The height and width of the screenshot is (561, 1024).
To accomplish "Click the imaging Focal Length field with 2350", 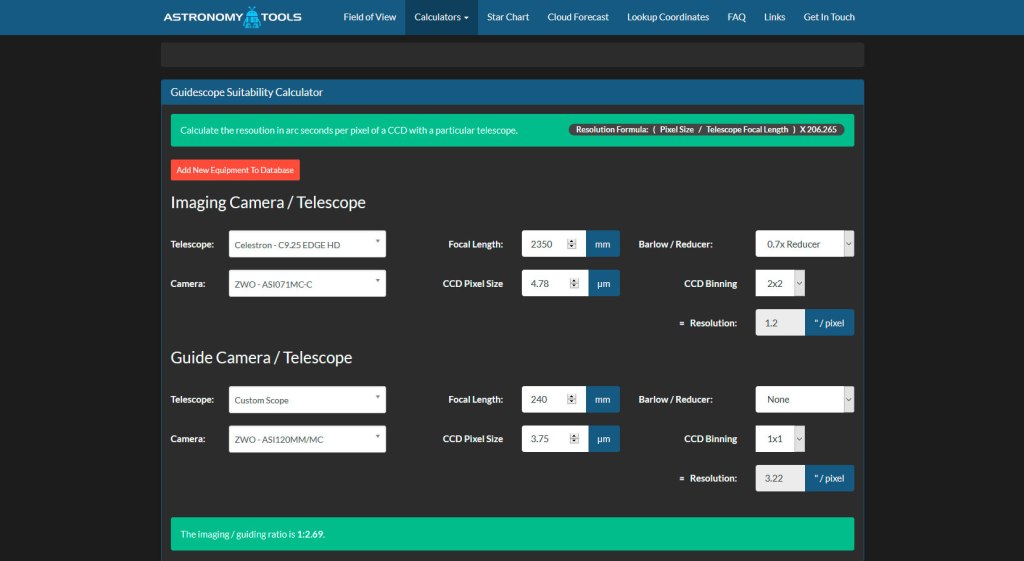I will [x=545, y=244].
